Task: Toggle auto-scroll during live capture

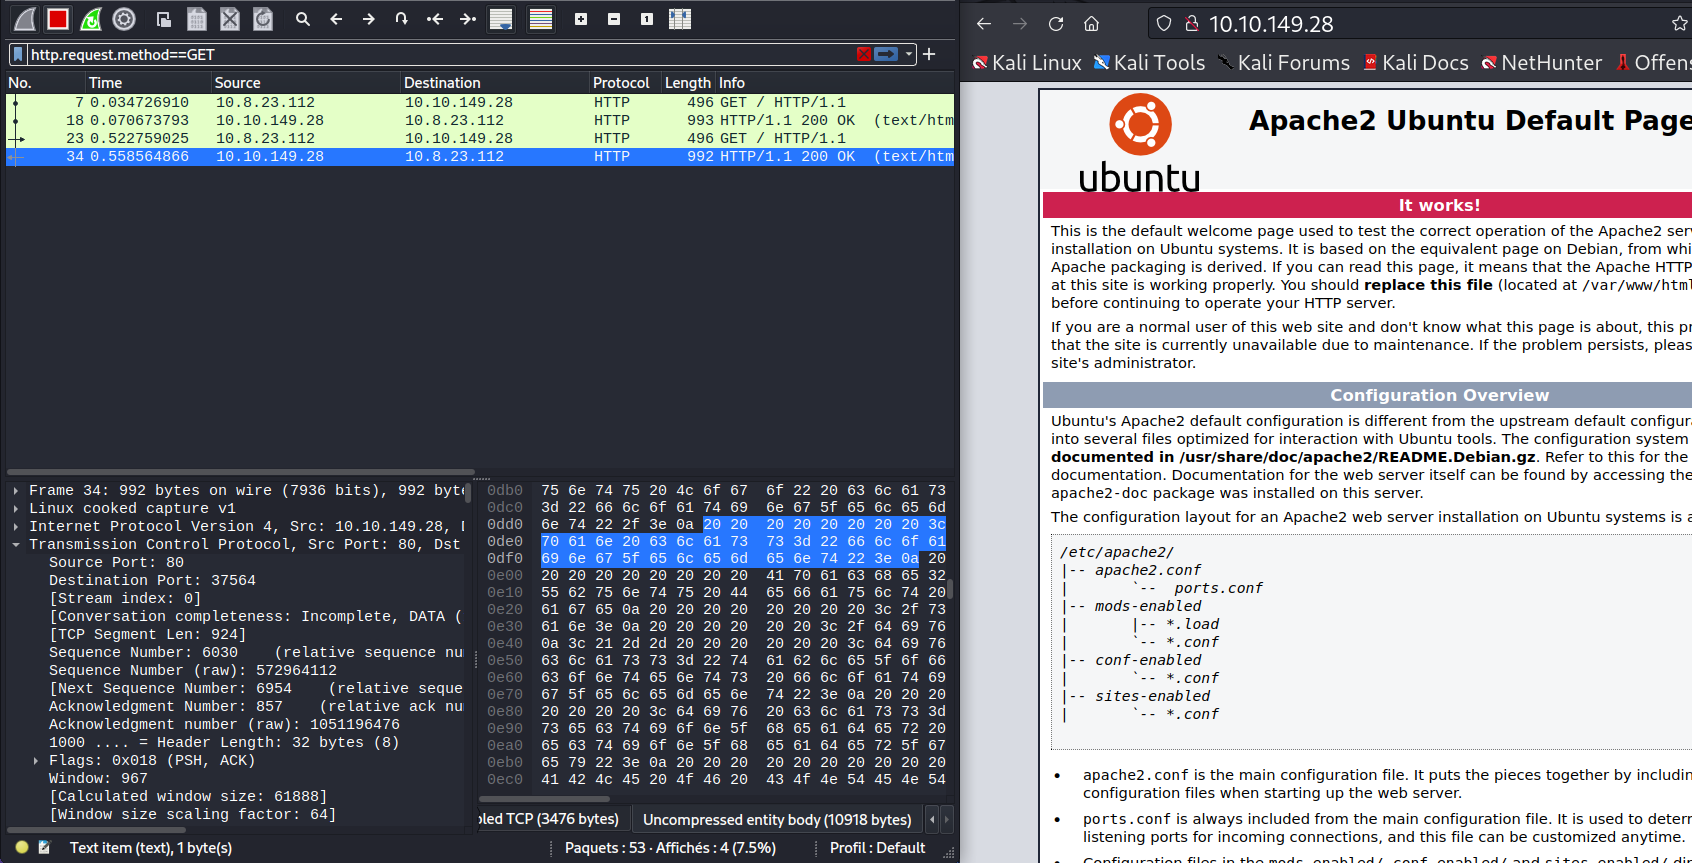Action: tap(501, 19)
